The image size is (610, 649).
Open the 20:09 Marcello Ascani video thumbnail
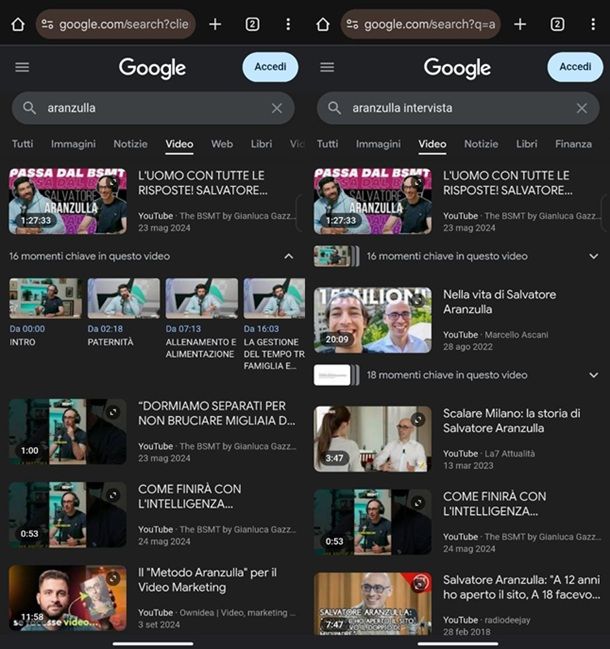coord(372,320)
